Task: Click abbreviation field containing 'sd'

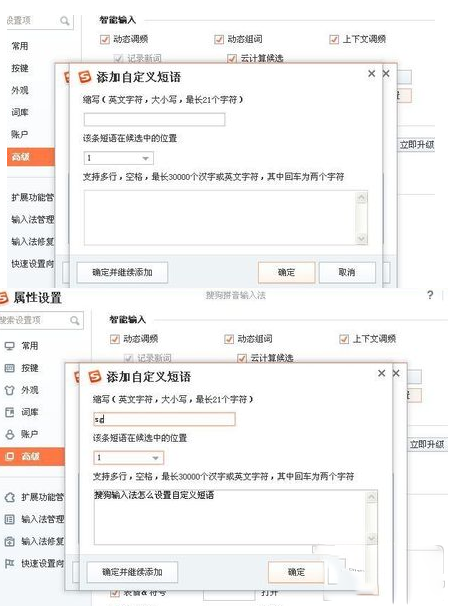Action: click(165, 419)
